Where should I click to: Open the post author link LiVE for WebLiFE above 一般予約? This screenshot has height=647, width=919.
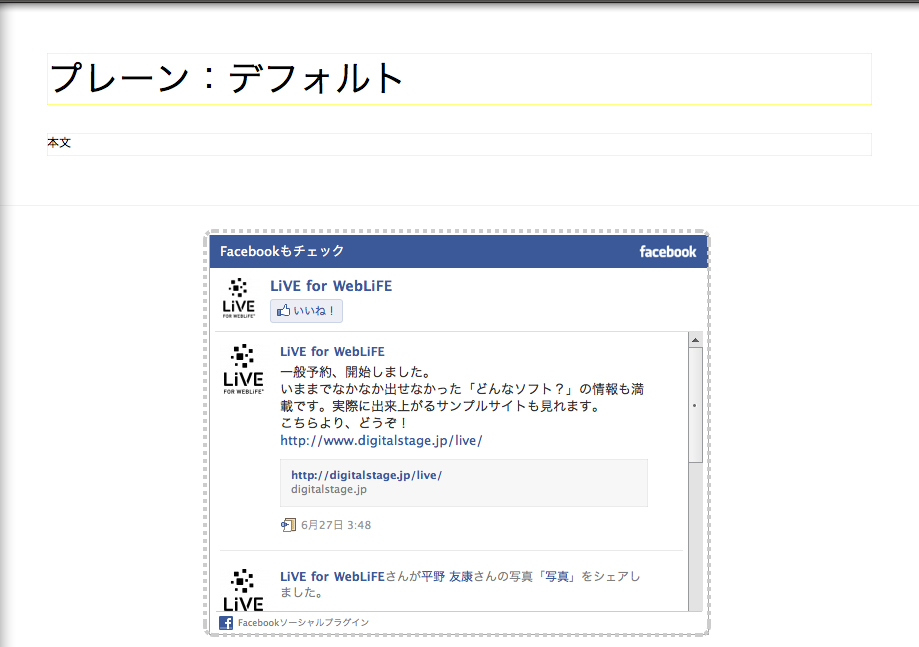click(332, 352)
